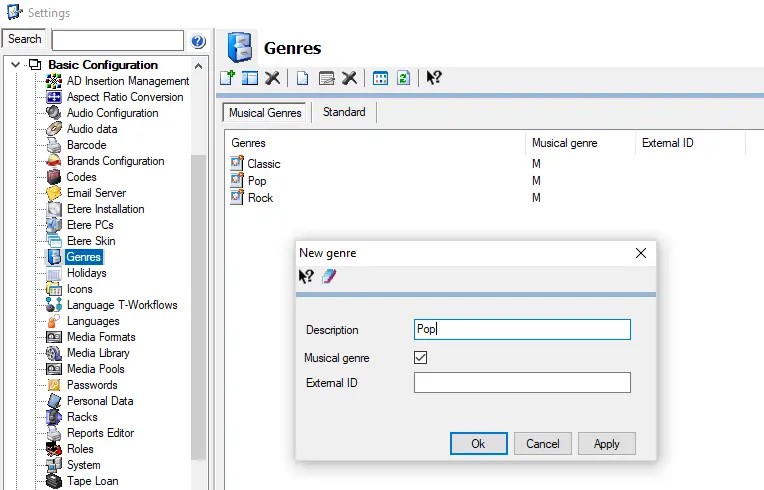Viewport: 764px width, 490px height.
Task: Collapse the Basic Configuration tree node
Action: click(17, 65)
